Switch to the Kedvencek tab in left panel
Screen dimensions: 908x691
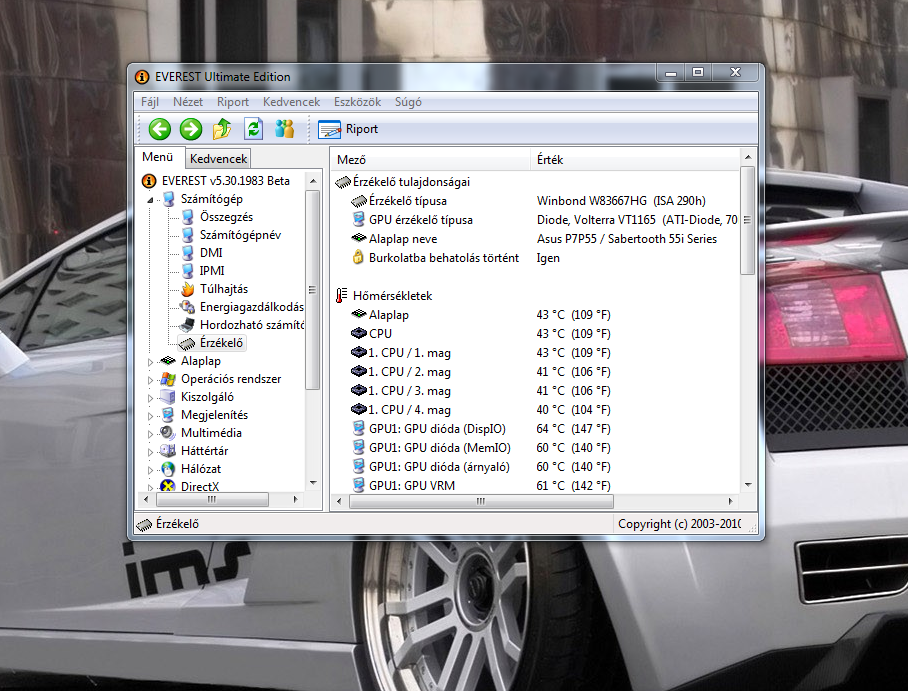pos(218,159)
